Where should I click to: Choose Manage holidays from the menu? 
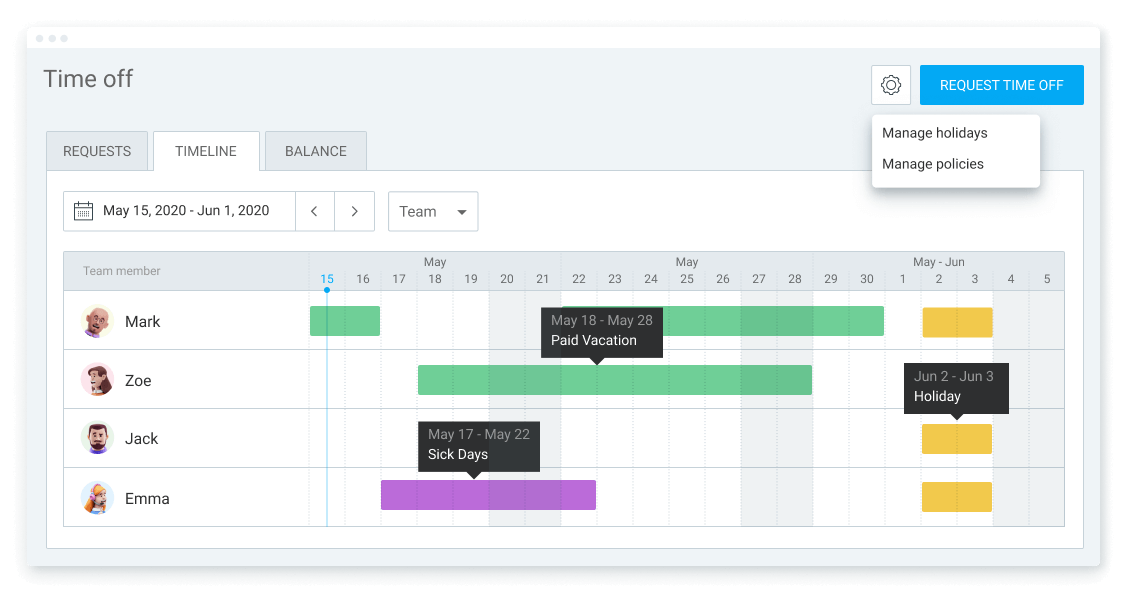(932, 132)
